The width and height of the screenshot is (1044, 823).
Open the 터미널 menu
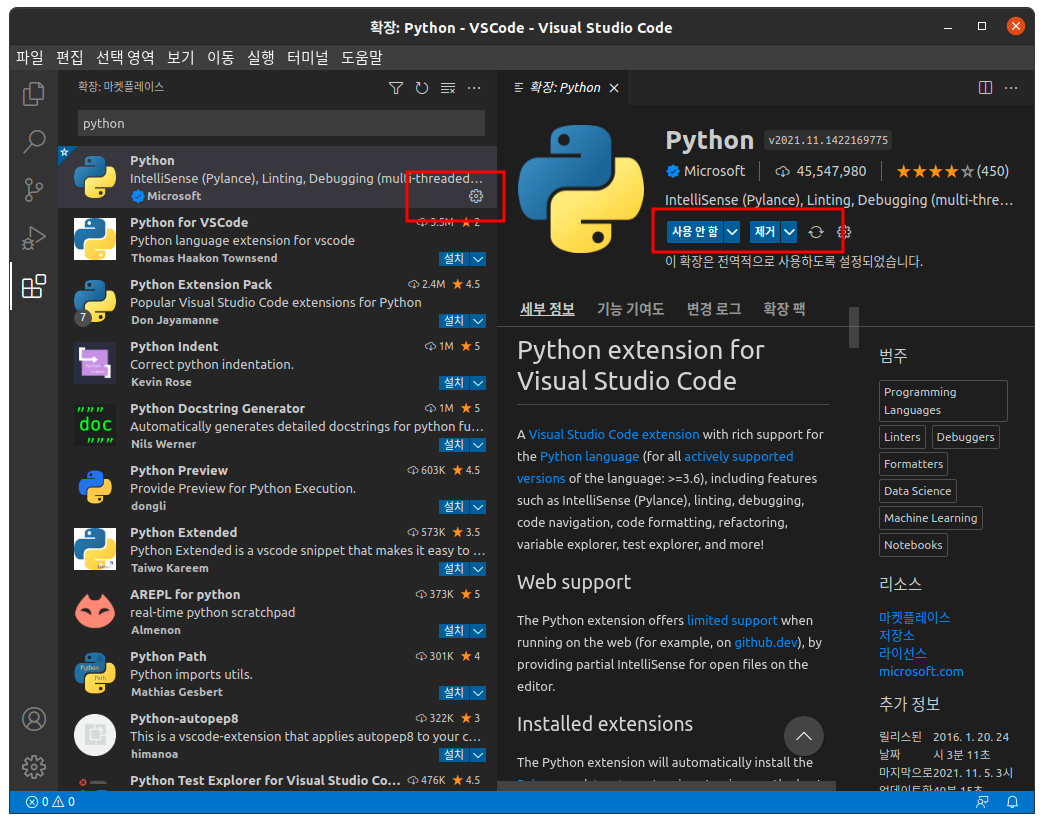coord(308,58)
